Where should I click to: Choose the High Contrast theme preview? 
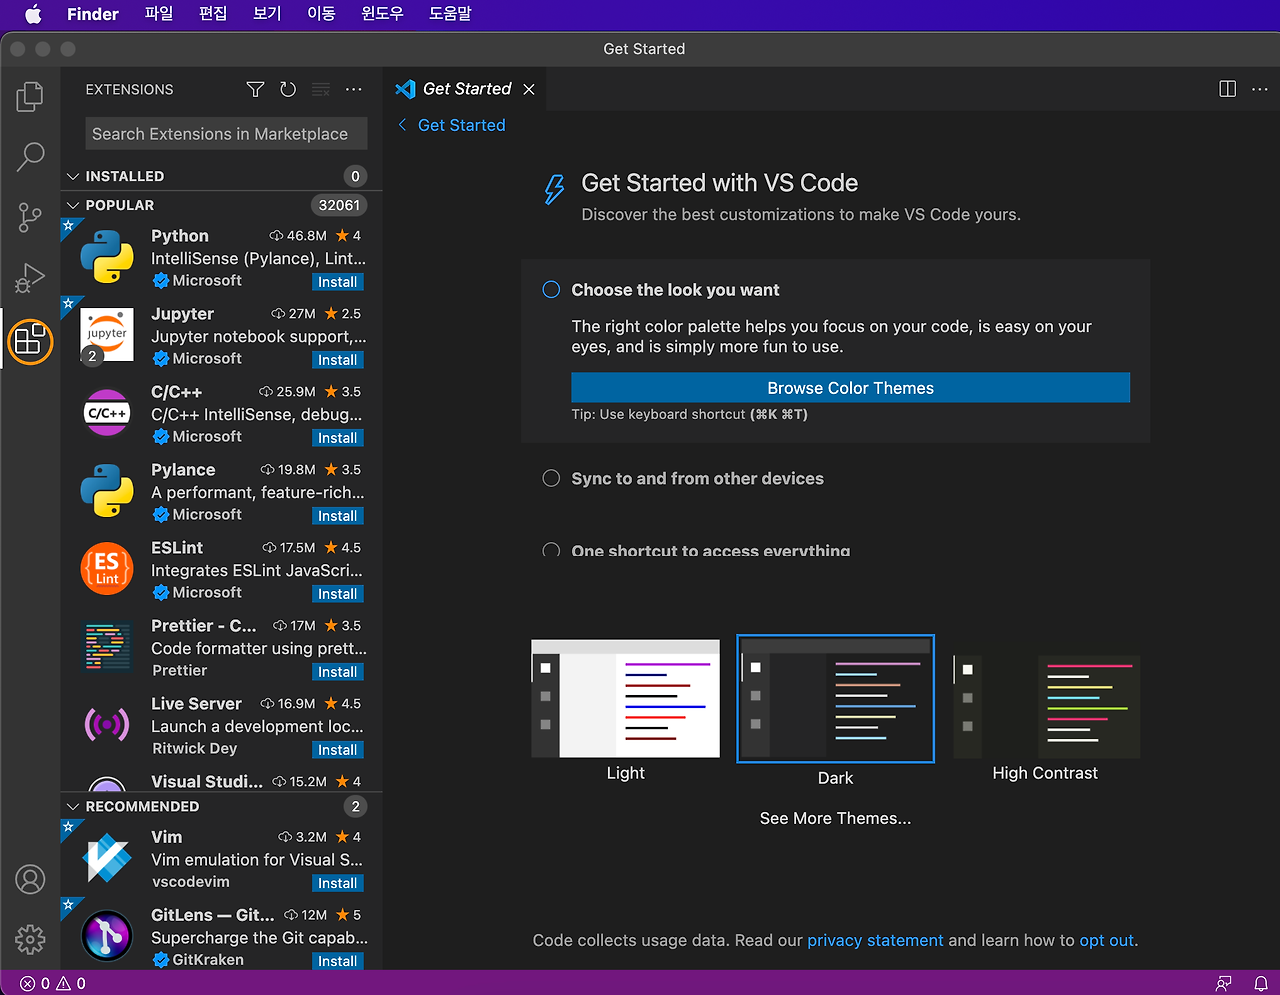1046,706
